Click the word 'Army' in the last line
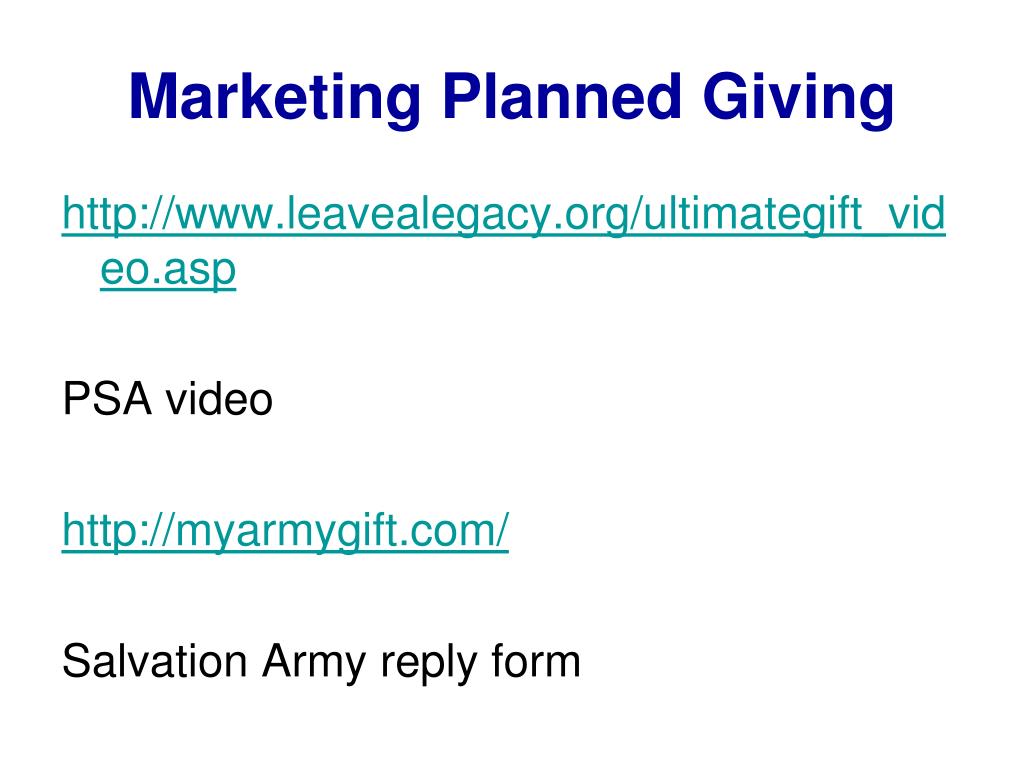Viewport: 1024px width, 768px height. coord(314,663)
